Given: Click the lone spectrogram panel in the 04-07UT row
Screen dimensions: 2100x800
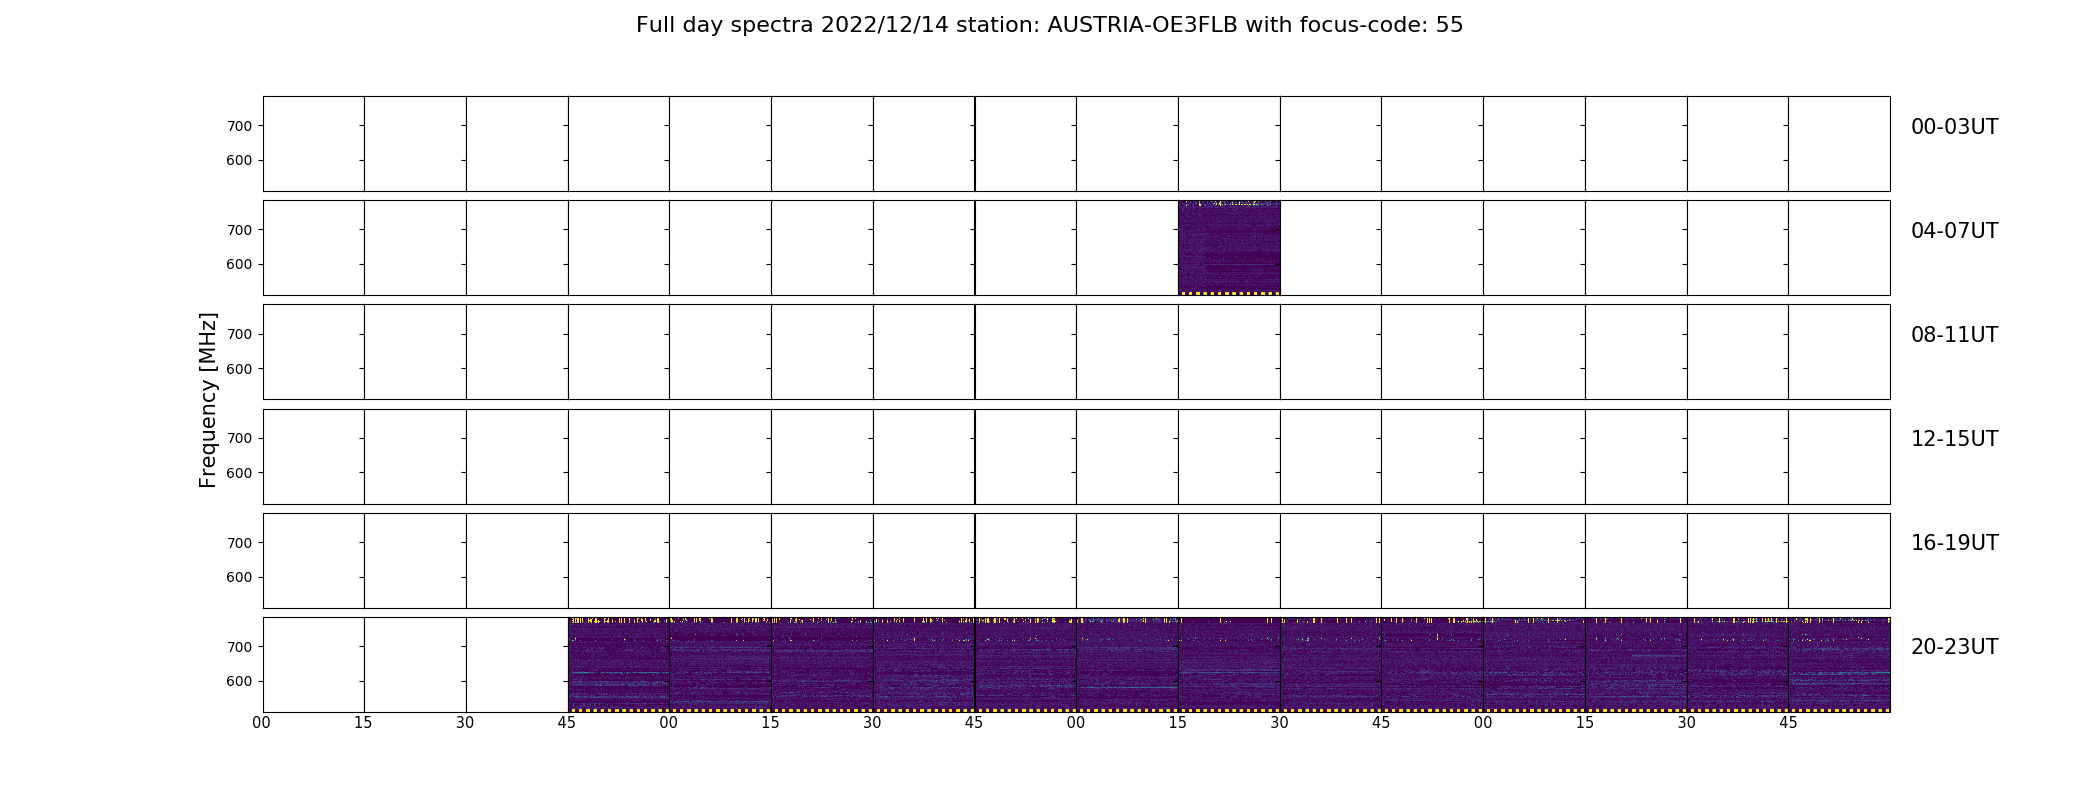Looking at the screenshot, I should coord(1229,248).
